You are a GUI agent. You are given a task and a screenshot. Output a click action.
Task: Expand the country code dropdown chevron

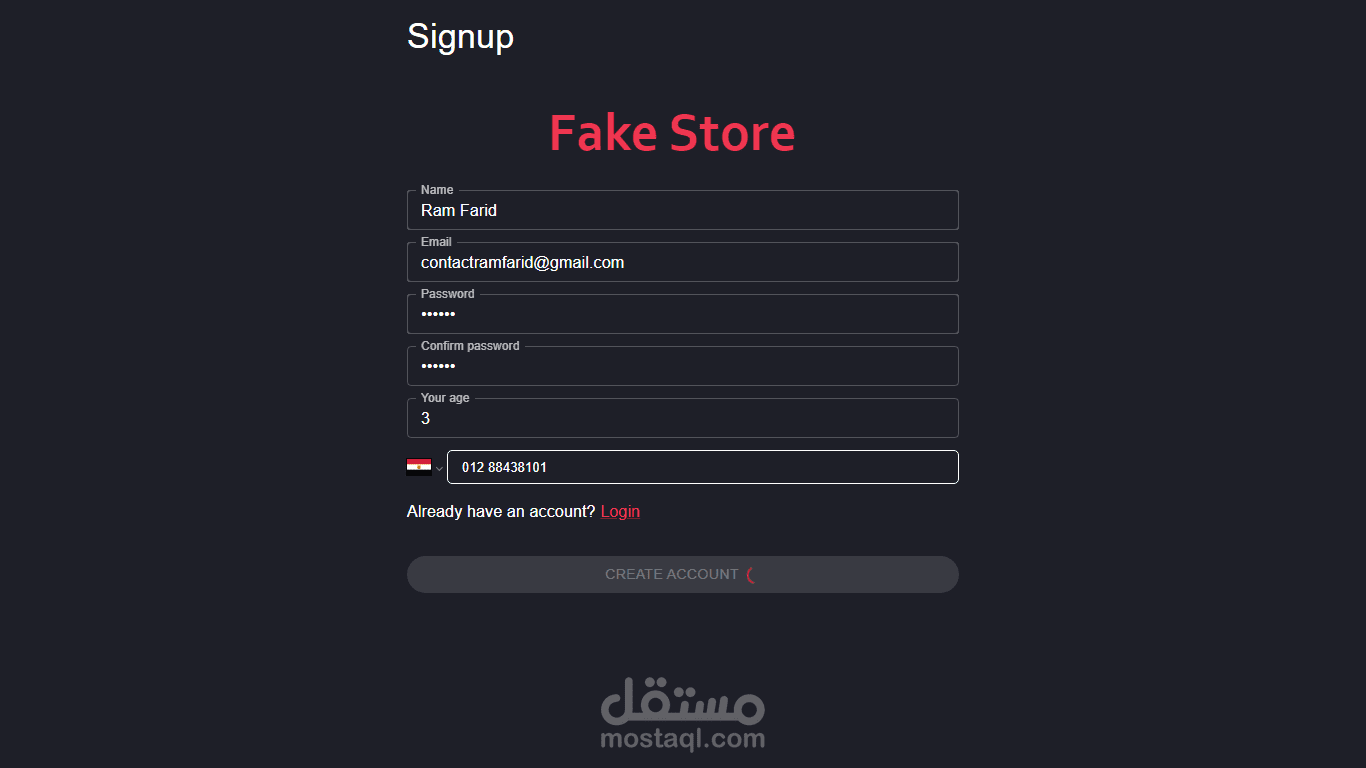pyautogui.click(x=439, y=469)
